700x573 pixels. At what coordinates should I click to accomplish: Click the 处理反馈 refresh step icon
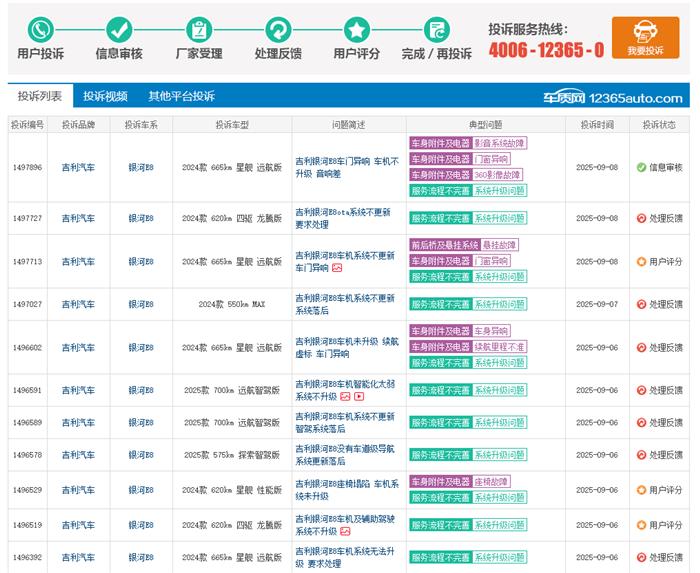click(278, 29)
